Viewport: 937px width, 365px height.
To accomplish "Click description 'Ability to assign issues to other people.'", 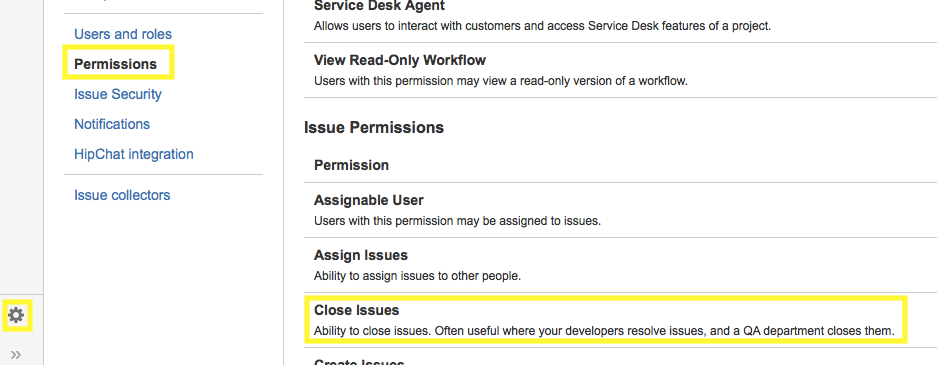I will 418,276.
